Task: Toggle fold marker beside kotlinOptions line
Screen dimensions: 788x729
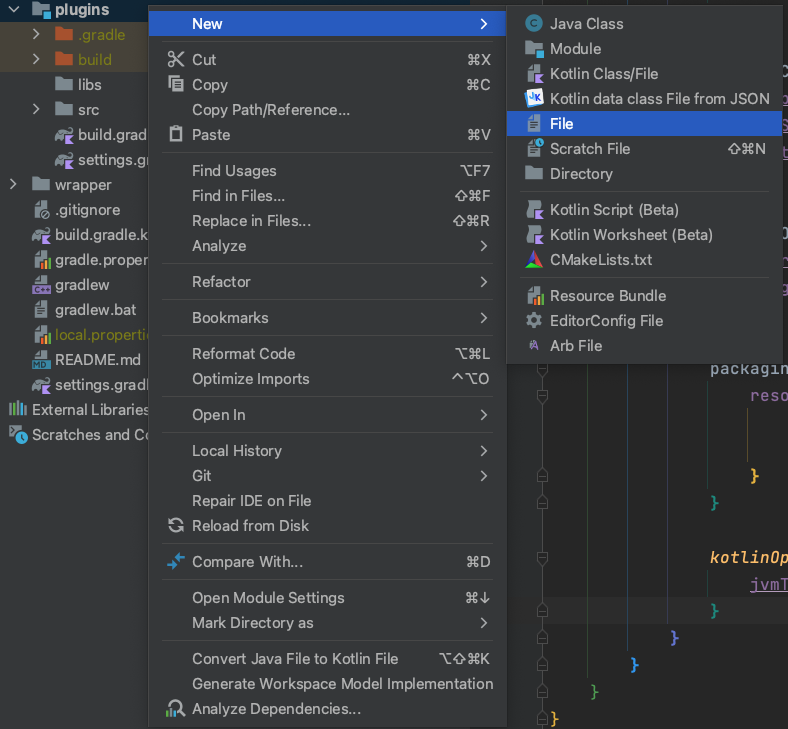Action: pos(542,557)
